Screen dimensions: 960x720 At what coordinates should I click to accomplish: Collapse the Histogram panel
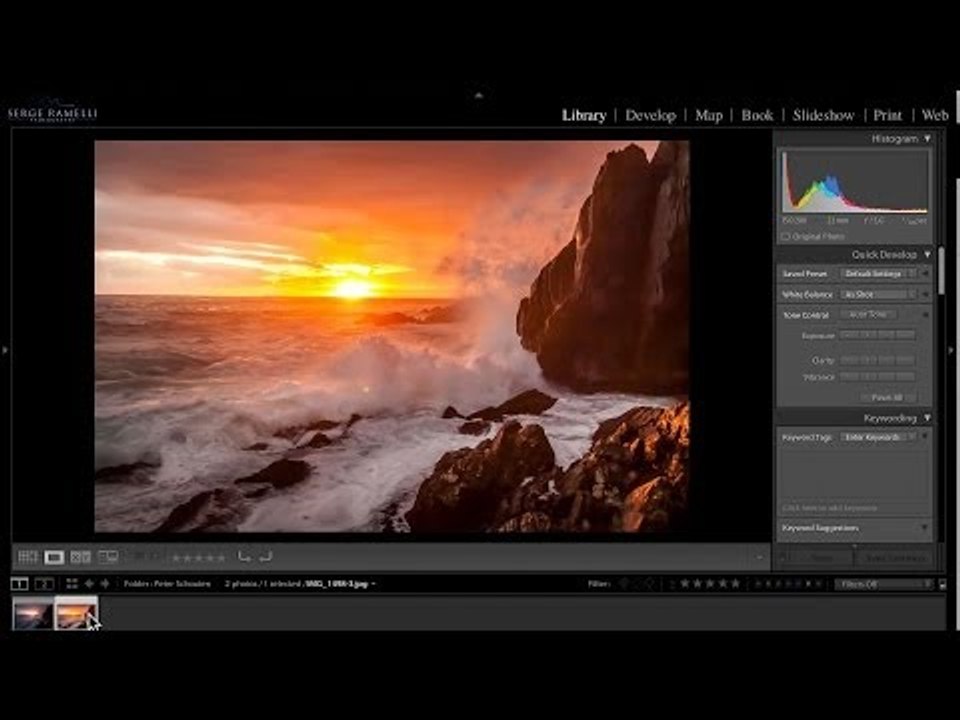tap(928, 139)
